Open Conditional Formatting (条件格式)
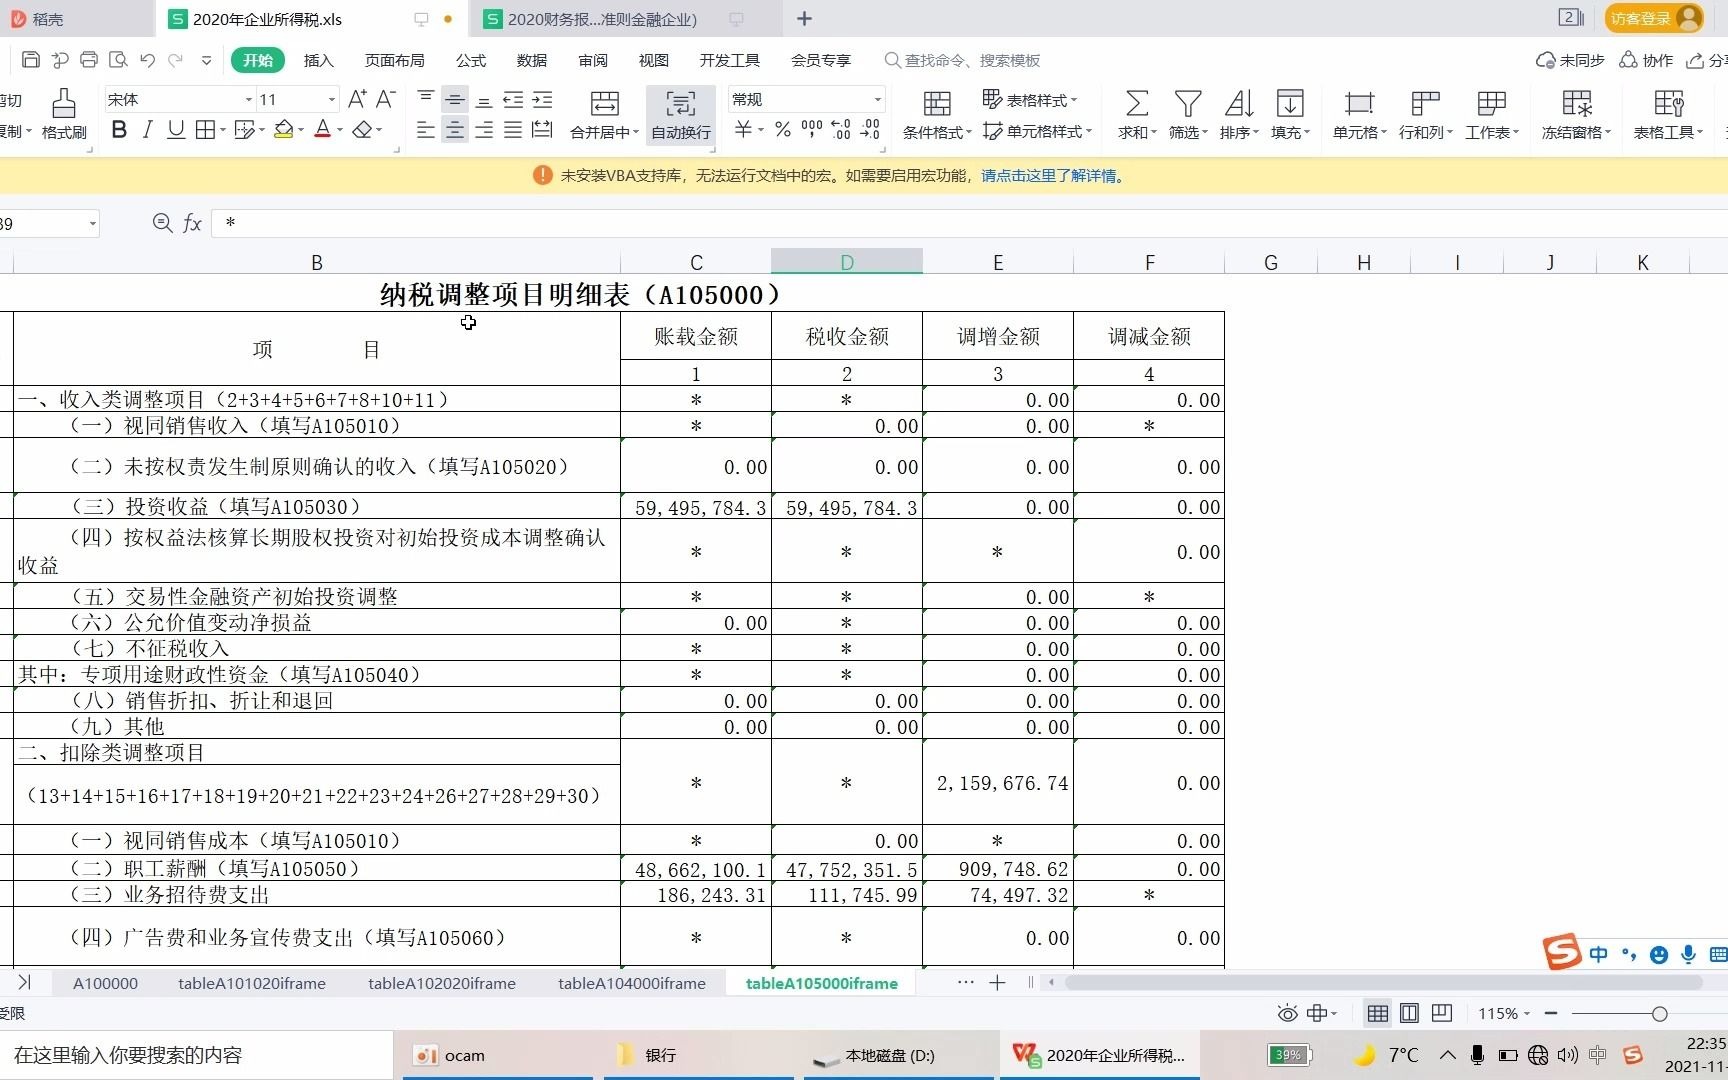 pyautogui.click(x=937, y=114)
